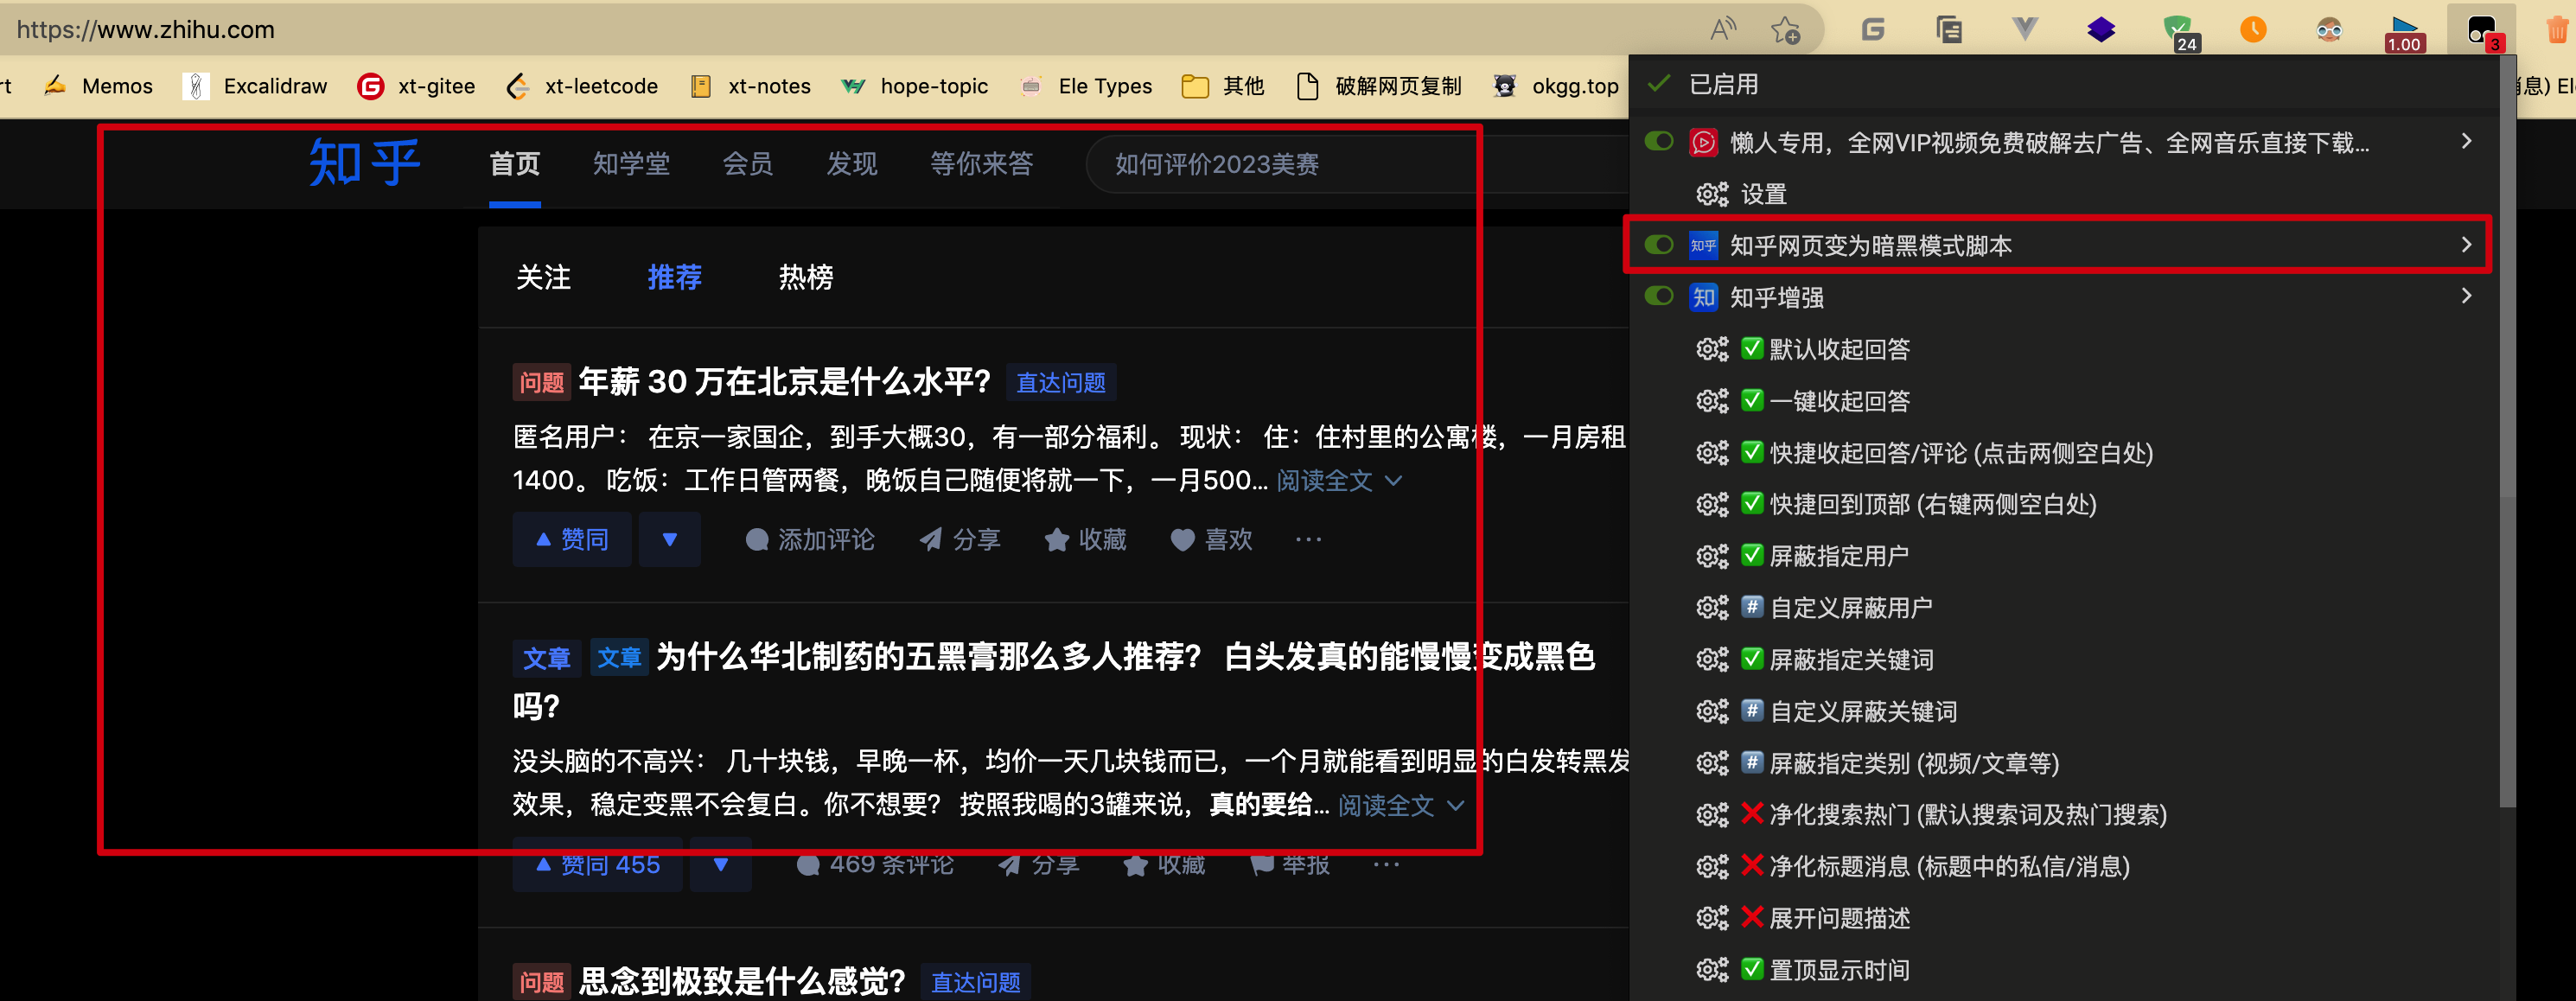Open the 发现 navigation item
This screenshot has height=1001, width=2576.
coord(851,164)
